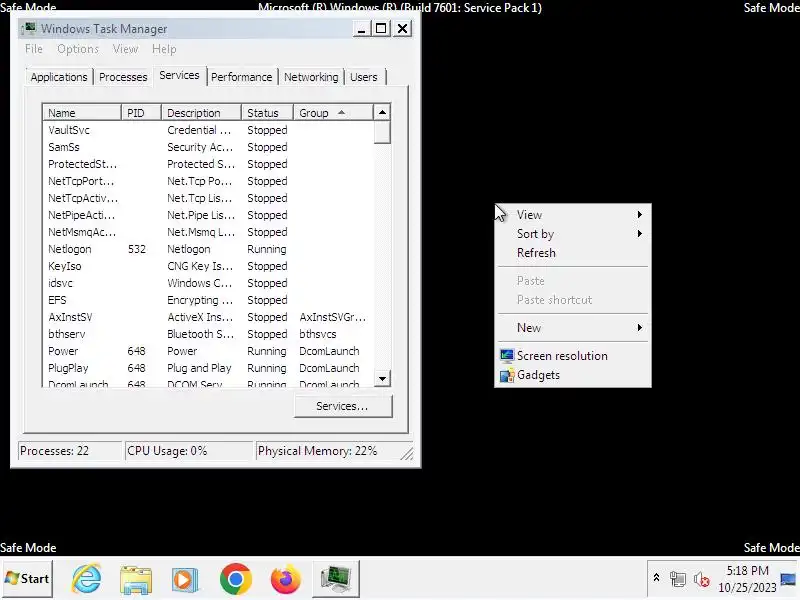Select the Services tab

click(179, 75)
